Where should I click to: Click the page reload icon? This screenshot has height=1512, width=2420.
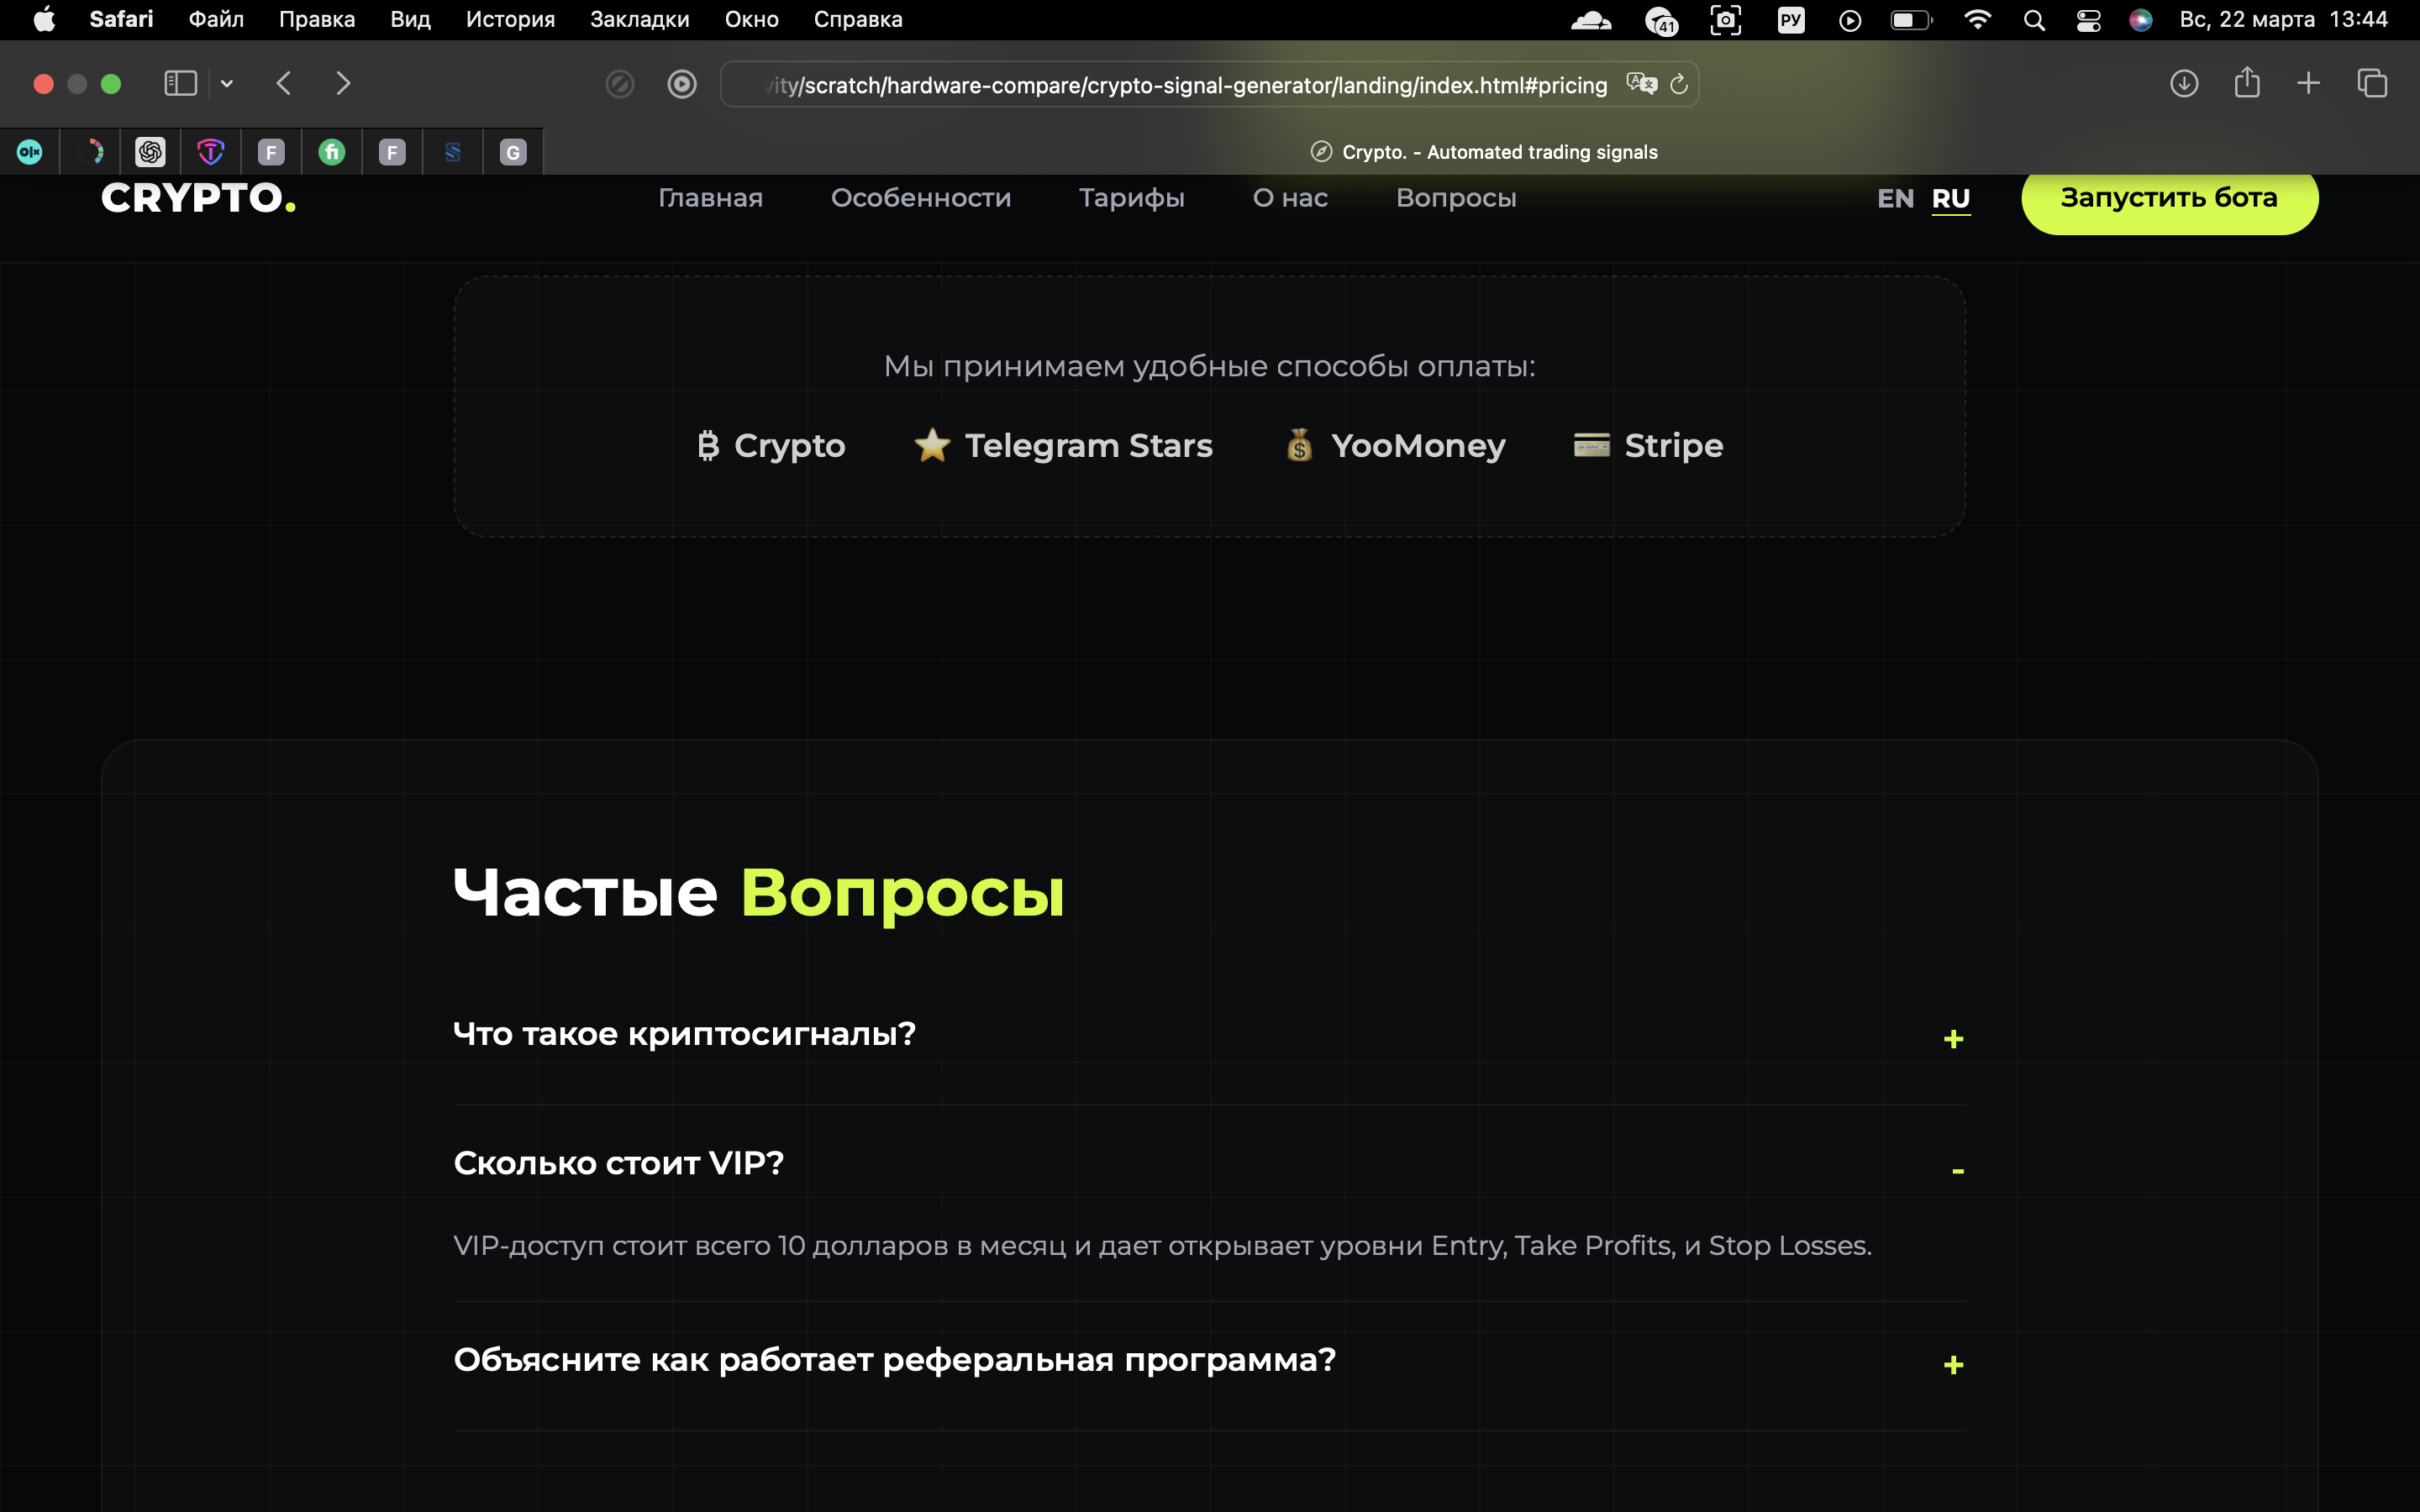(1679, 85)
